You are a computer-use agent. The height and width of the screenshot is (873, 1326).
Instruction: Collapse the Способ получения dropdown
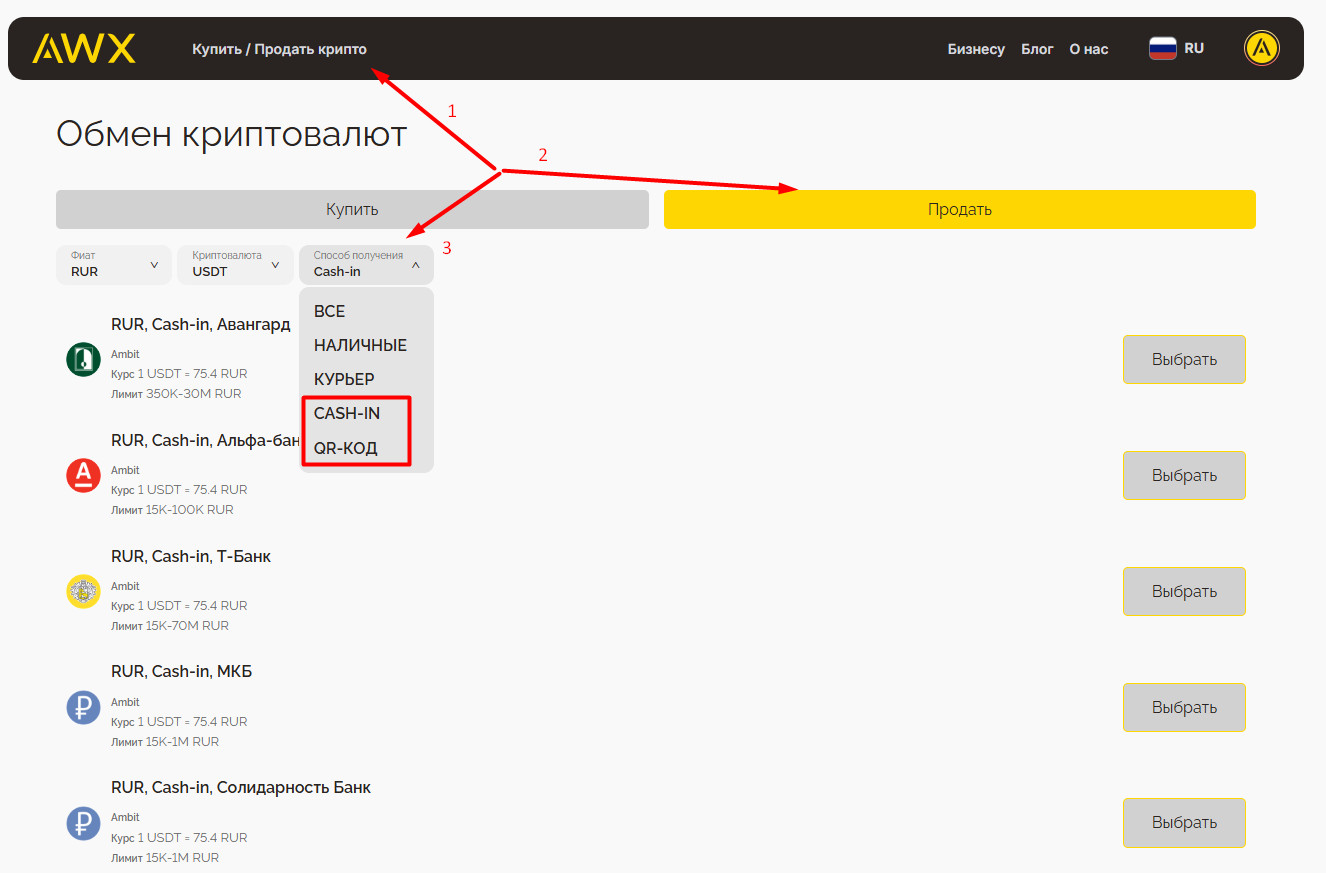pyautogui.click(x=366, y=265)
